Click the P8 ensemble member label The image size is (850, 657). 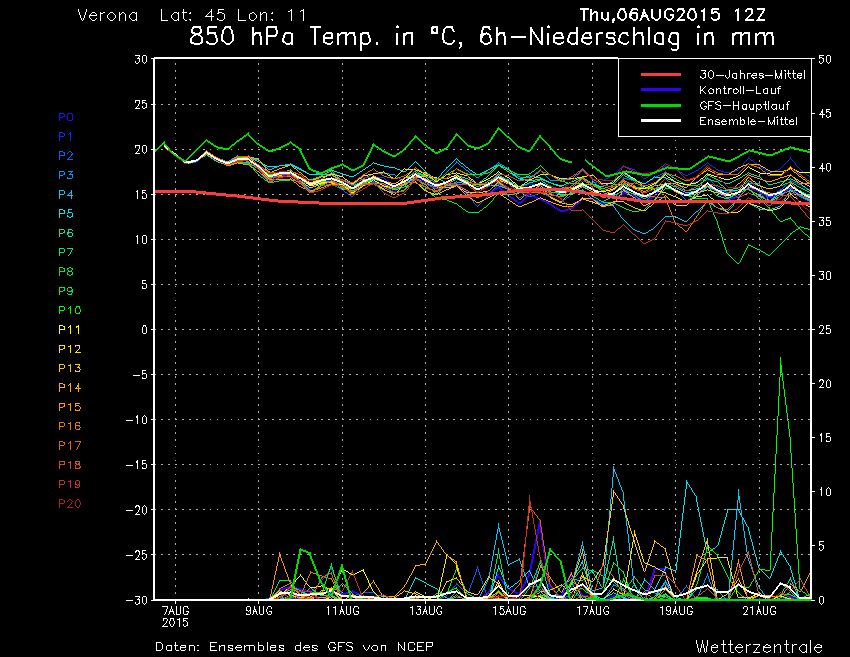[66, 272]
